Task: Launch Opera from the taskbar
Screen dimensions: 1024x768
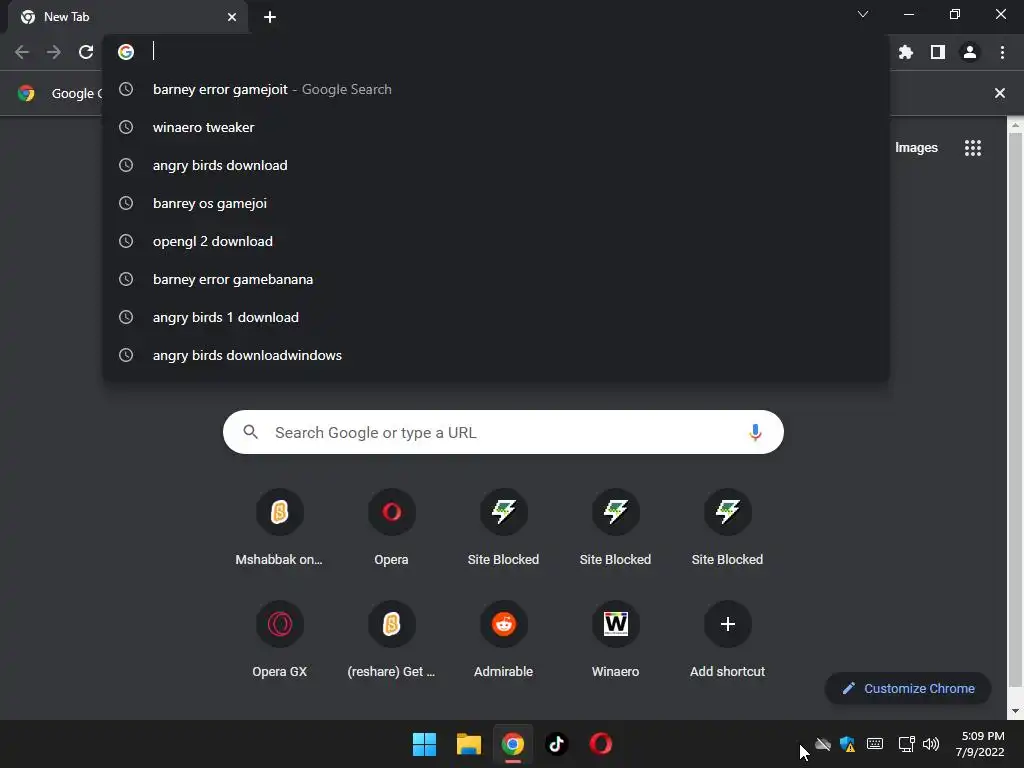Action: tap(601, 744)
